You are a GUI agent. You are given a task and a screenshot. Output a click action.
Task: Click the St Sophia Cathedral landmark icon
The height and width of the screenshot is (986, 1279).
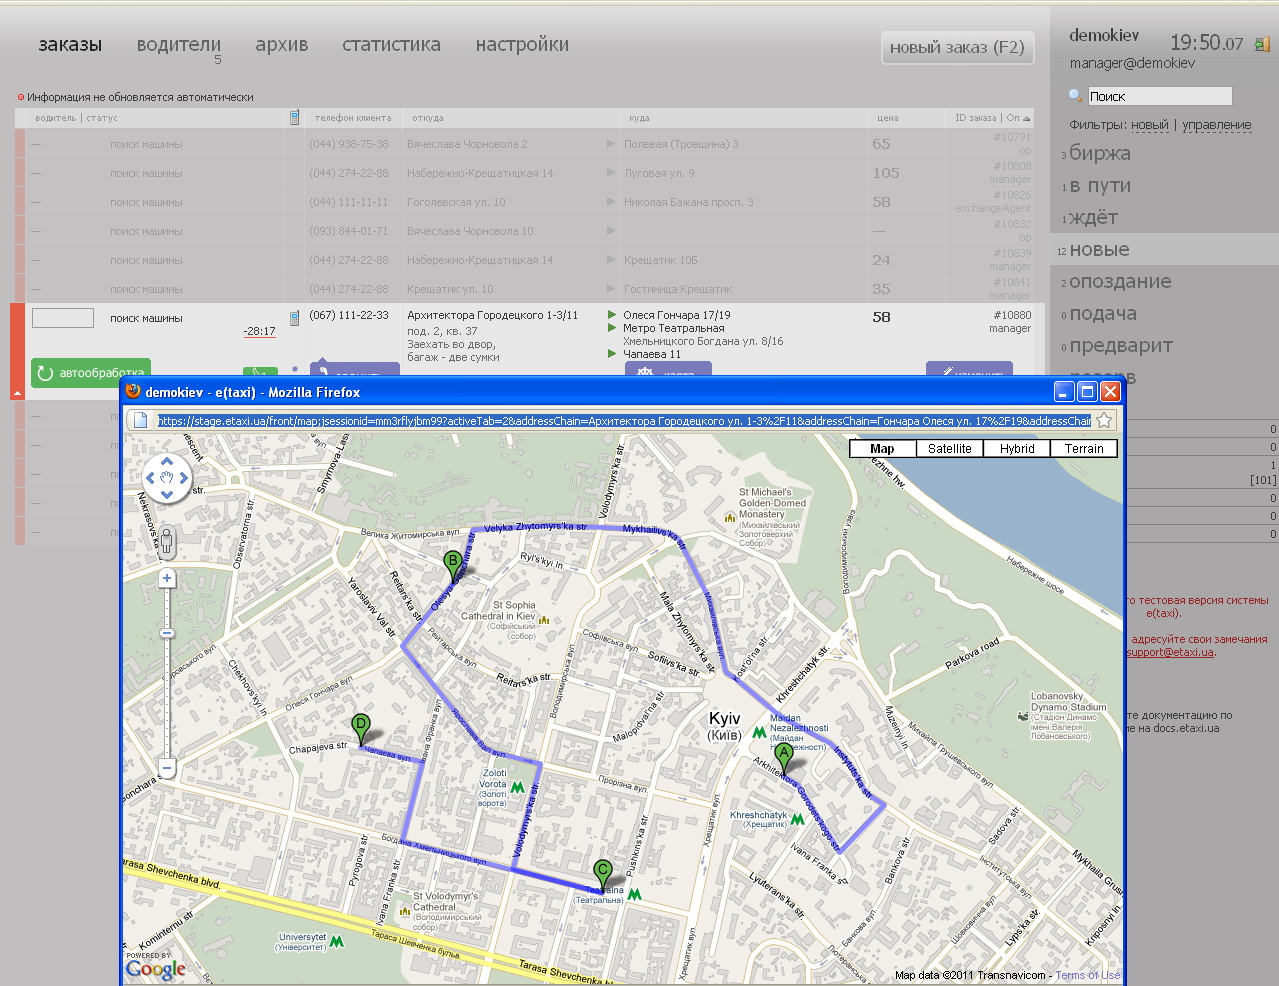[x=544, y=620]
